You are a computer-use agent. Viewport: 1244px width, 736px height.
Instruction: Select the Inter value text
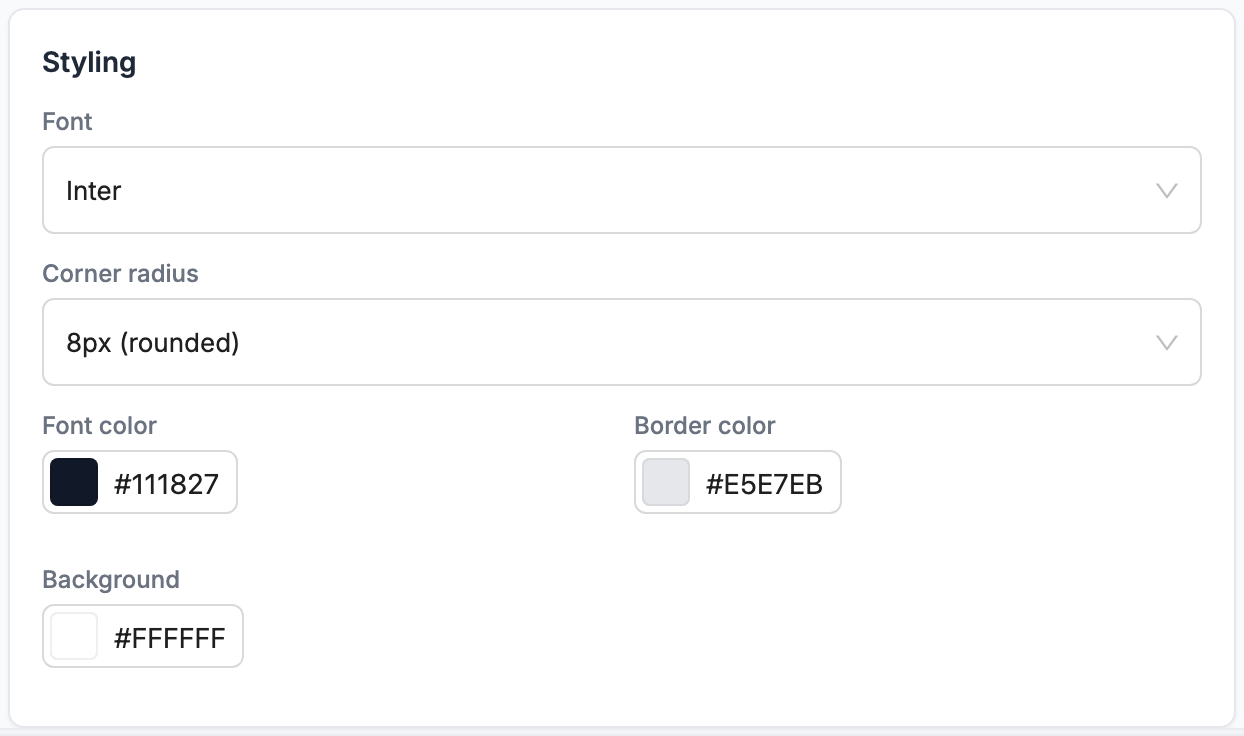pyautogui.click(x=94, y=191)
